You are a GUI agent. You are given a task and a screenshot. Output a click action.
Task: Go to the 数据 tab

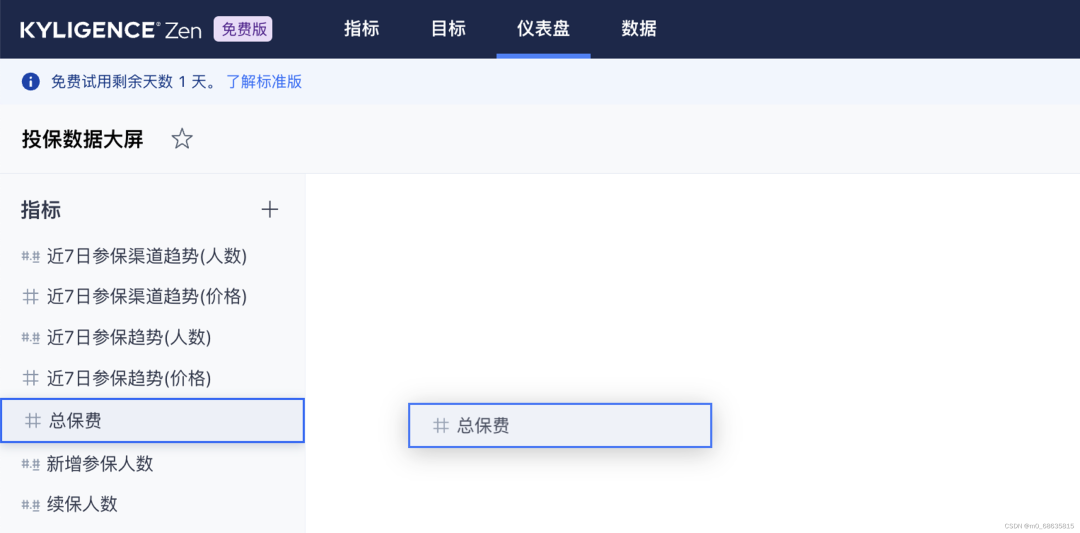(638, 29)
